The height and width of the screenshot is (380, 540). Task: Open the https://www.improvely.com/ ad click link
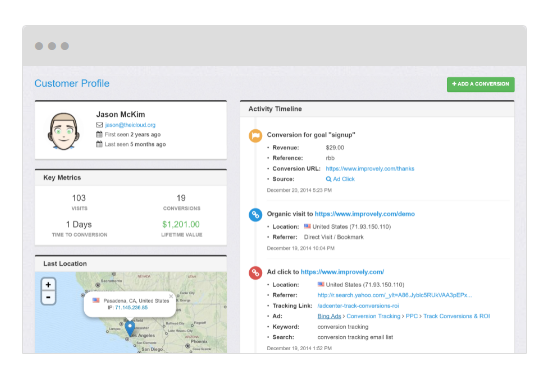[342, 272]
